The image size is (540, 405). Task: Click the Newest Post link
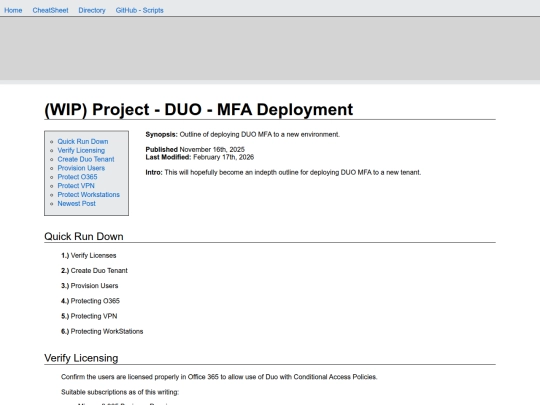pyautogui.click(x=76, y=204)
